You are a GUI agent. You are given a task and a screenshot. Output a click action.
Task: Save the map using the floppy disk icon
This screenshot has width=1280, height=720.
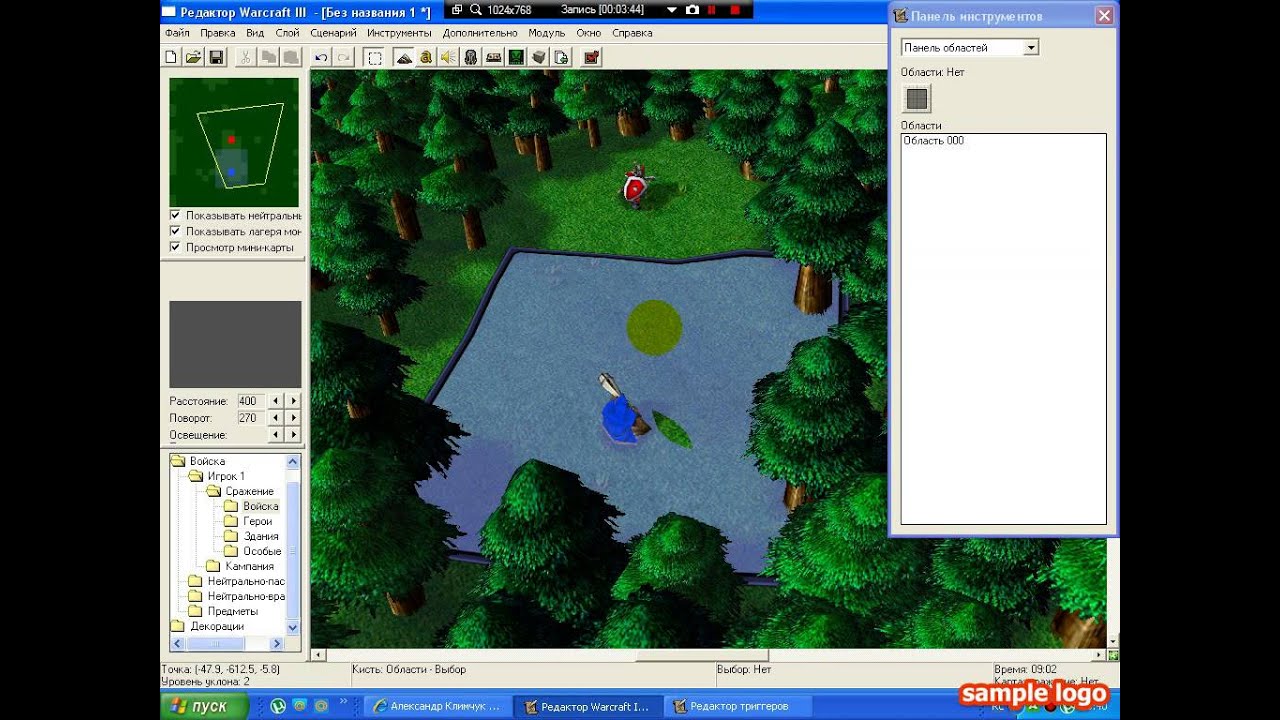[x=216, y=57]
